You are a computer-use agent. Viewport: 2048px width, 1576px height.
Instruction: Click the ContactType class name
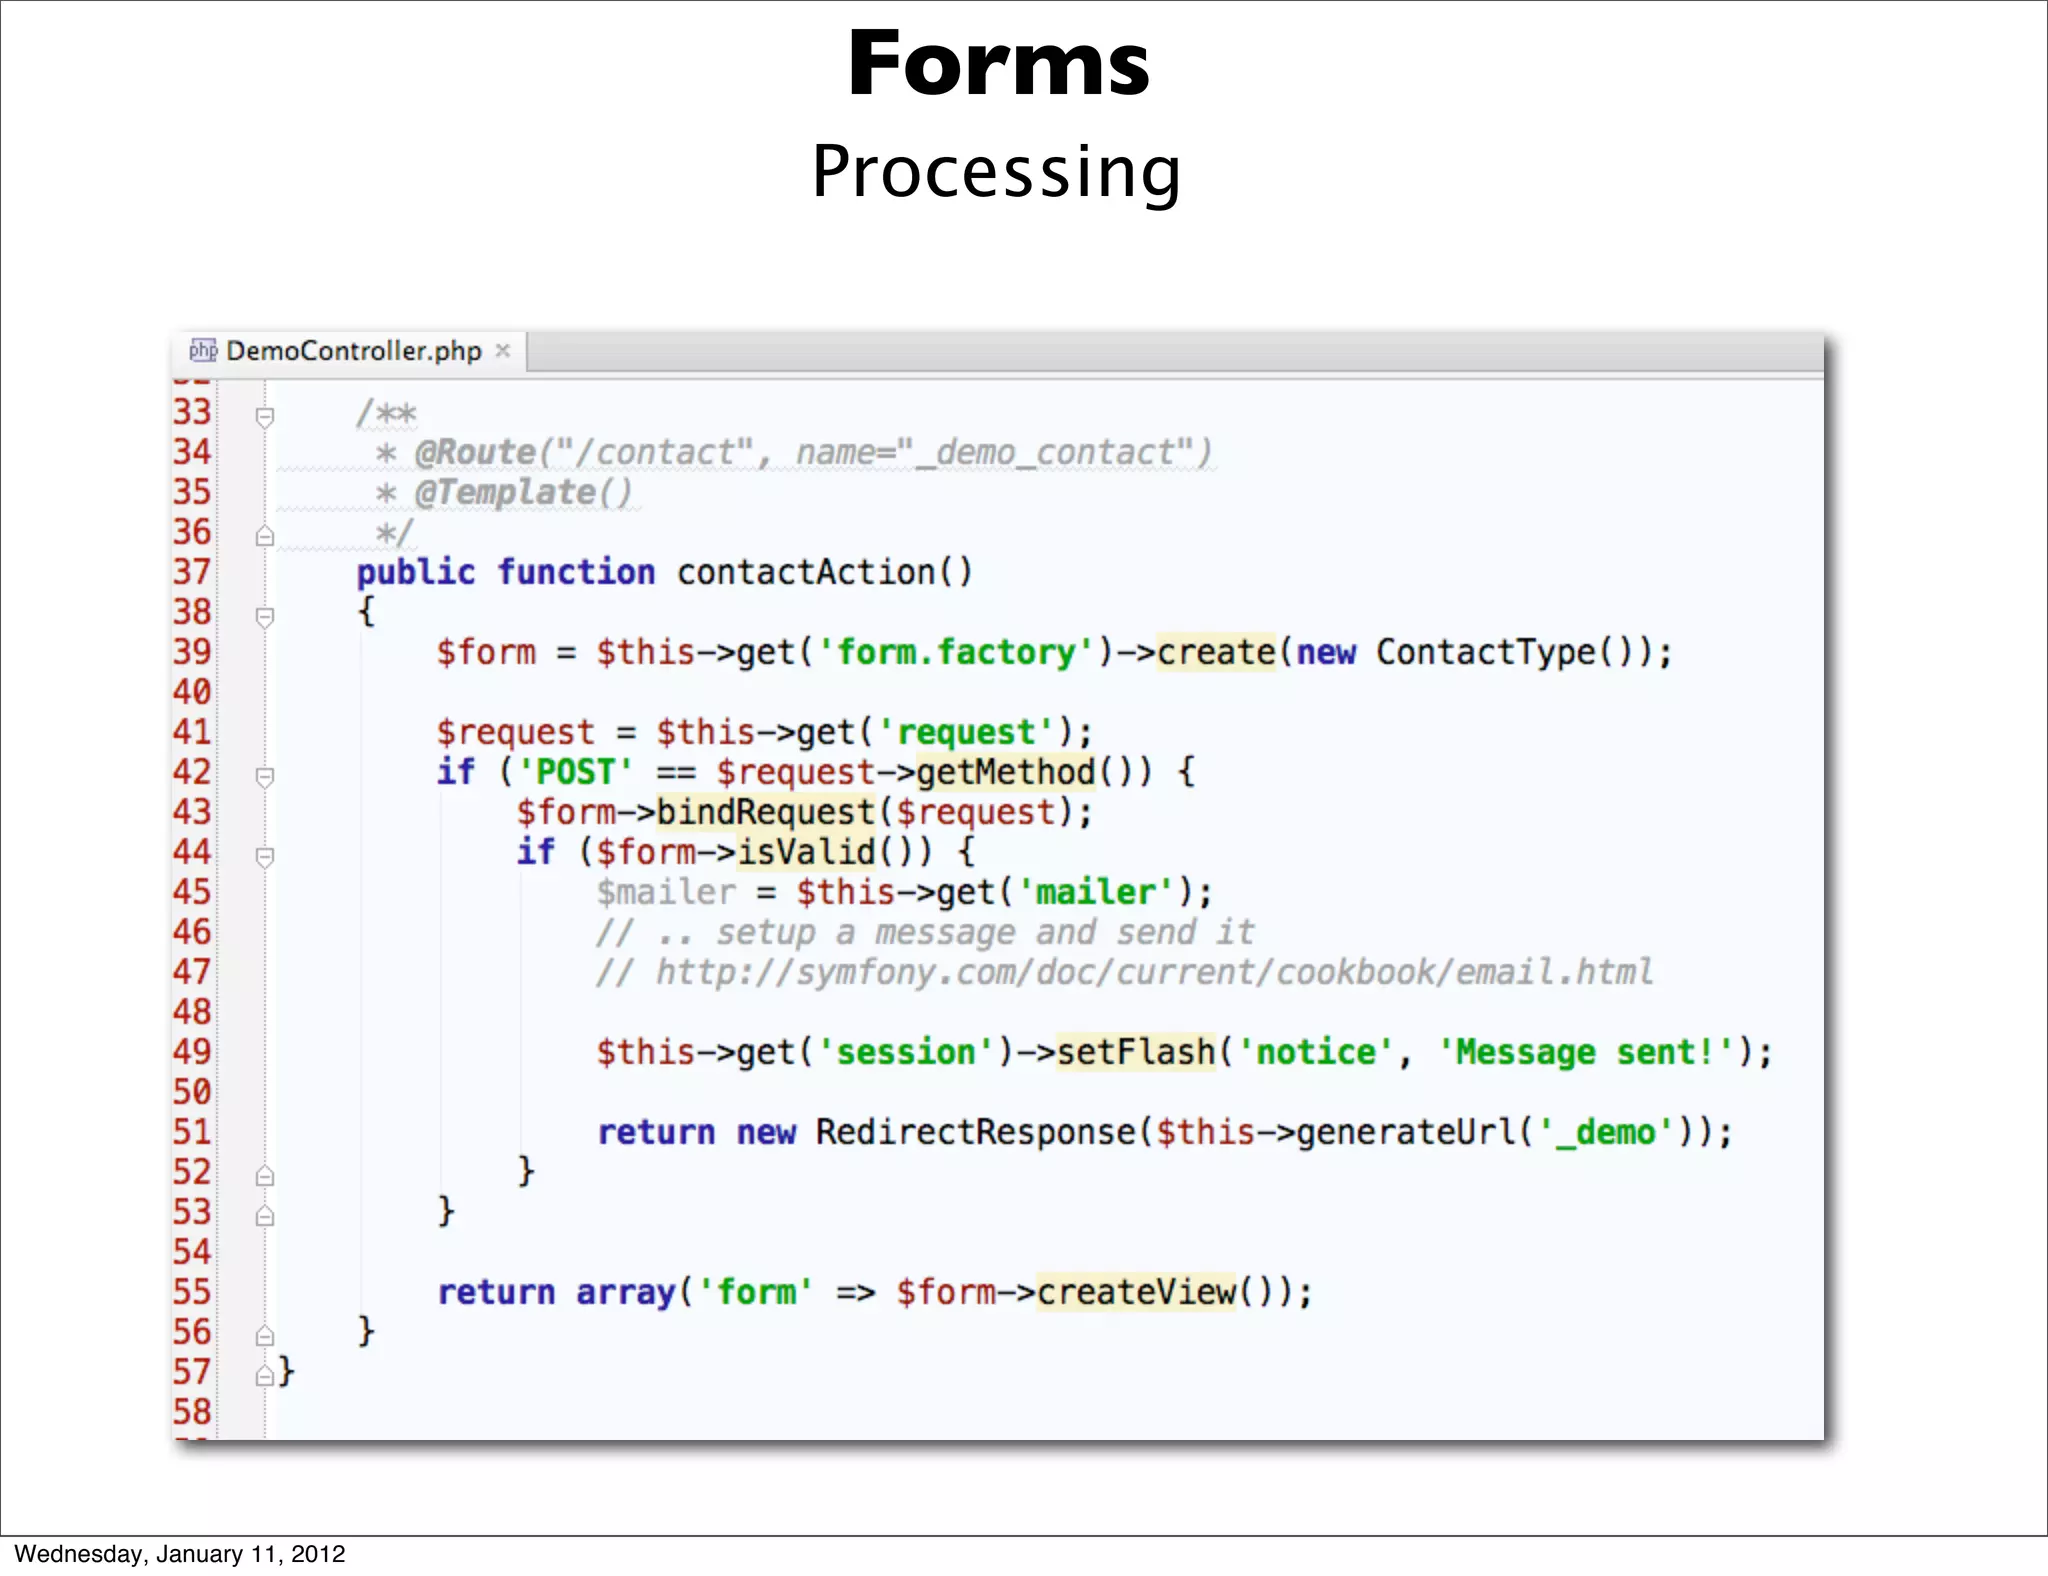pyautogui.click(x=1486, y=652)
